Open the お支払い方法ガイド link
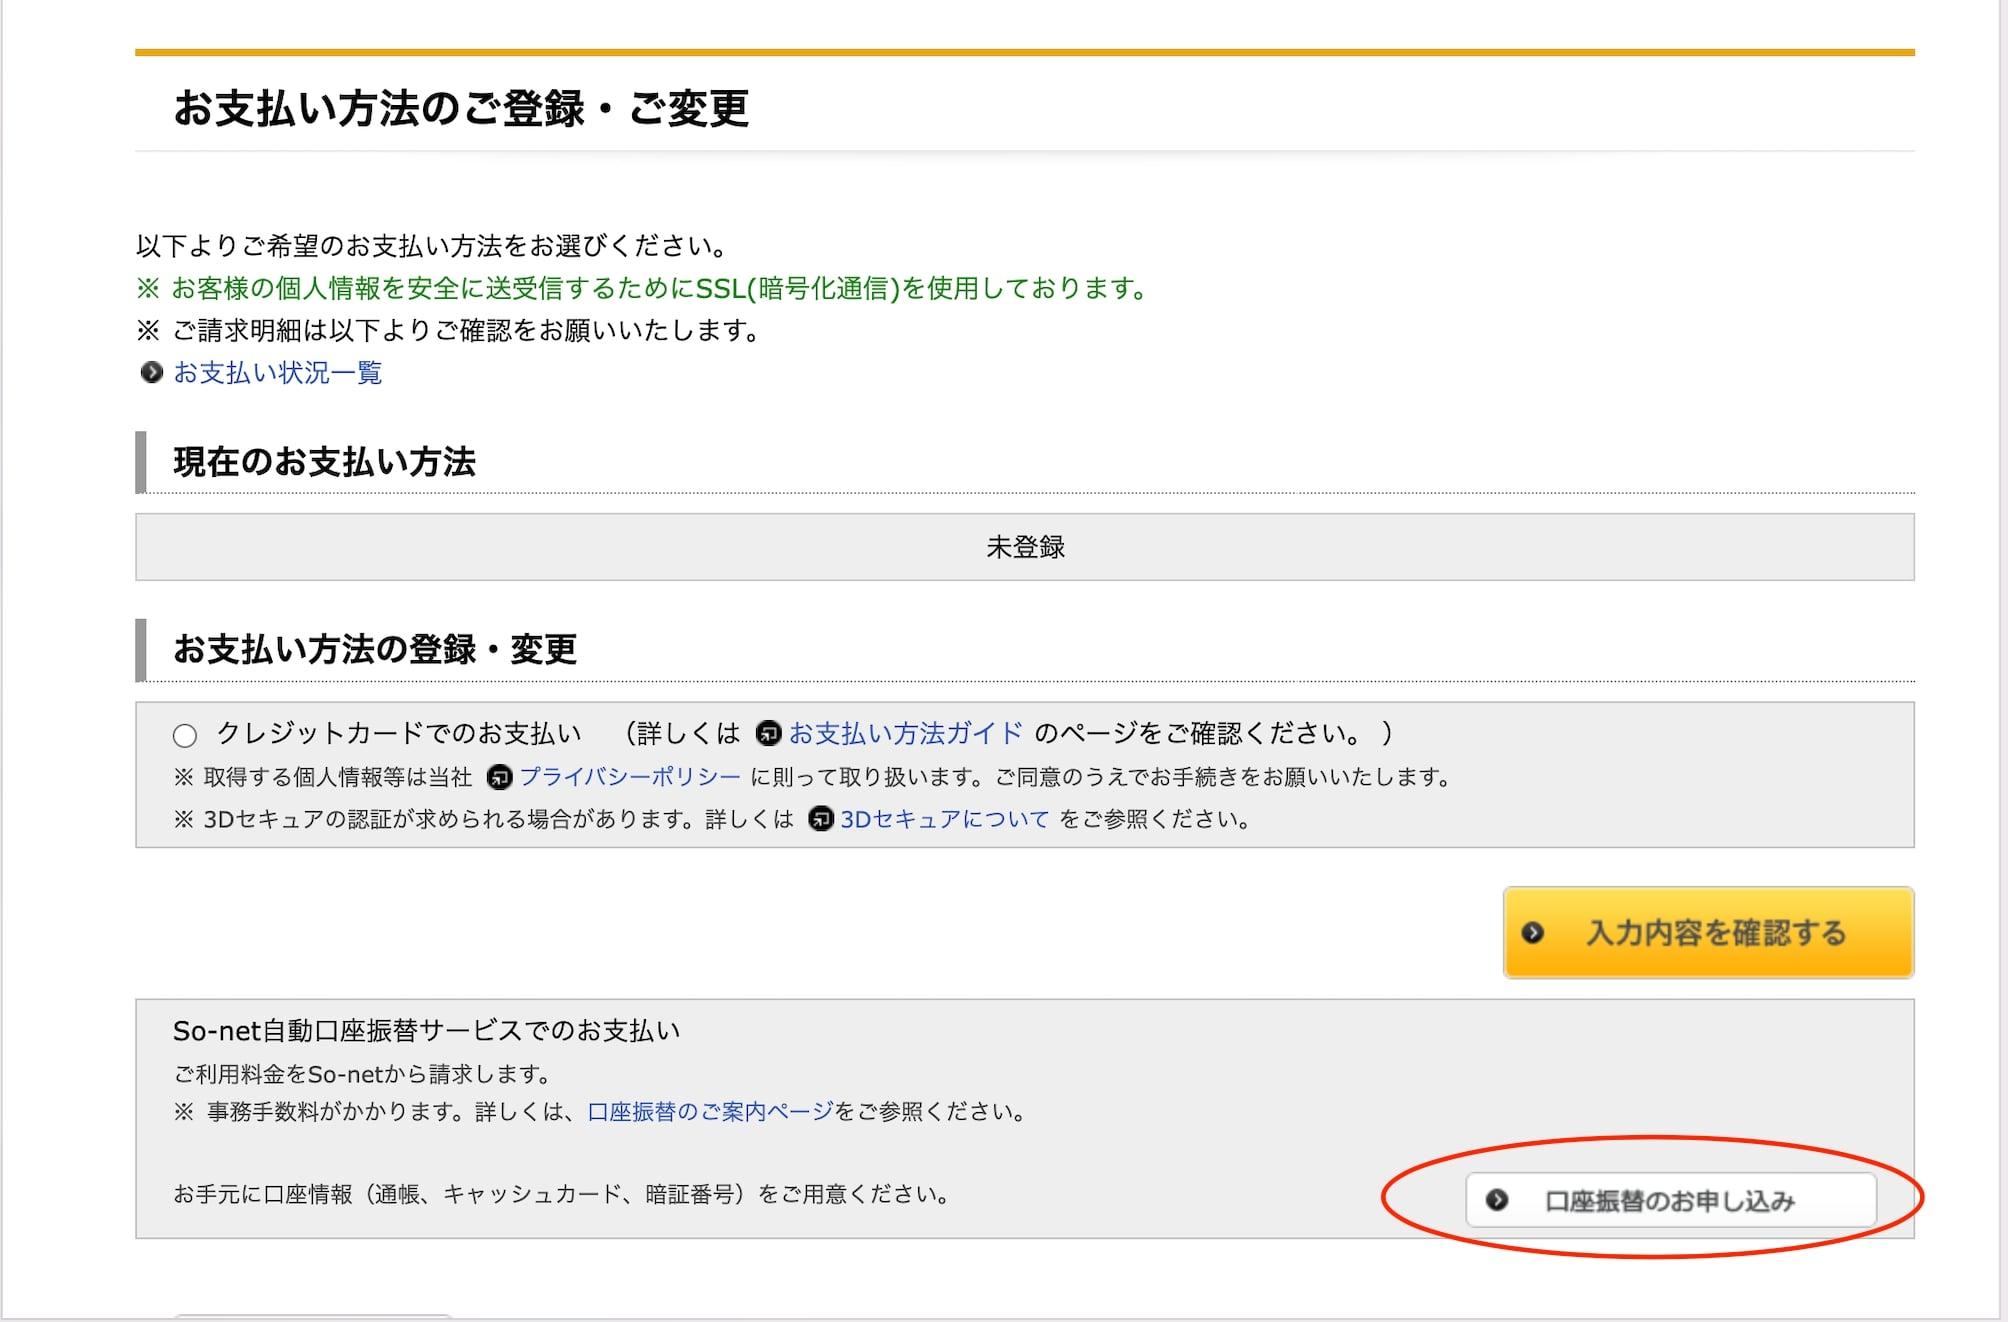 pos(905,734)
